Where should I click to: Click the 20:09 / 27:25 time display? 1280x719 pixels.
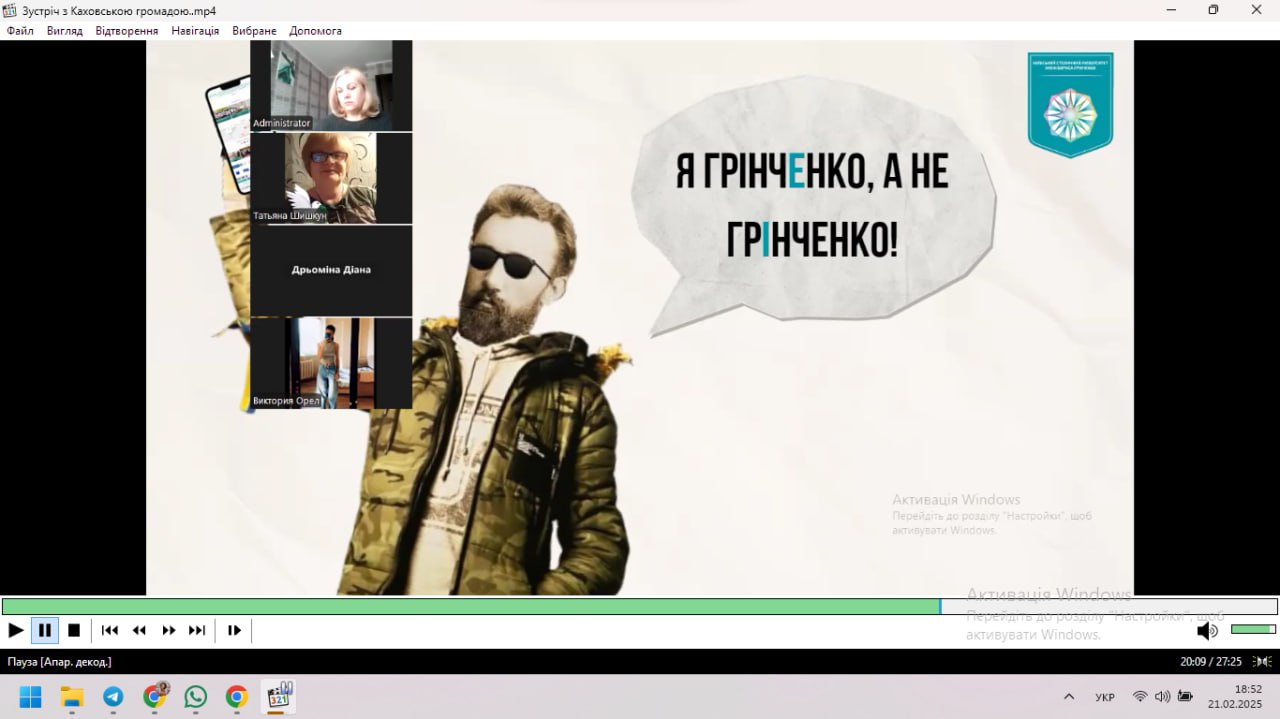click(x=1210, y=661)
